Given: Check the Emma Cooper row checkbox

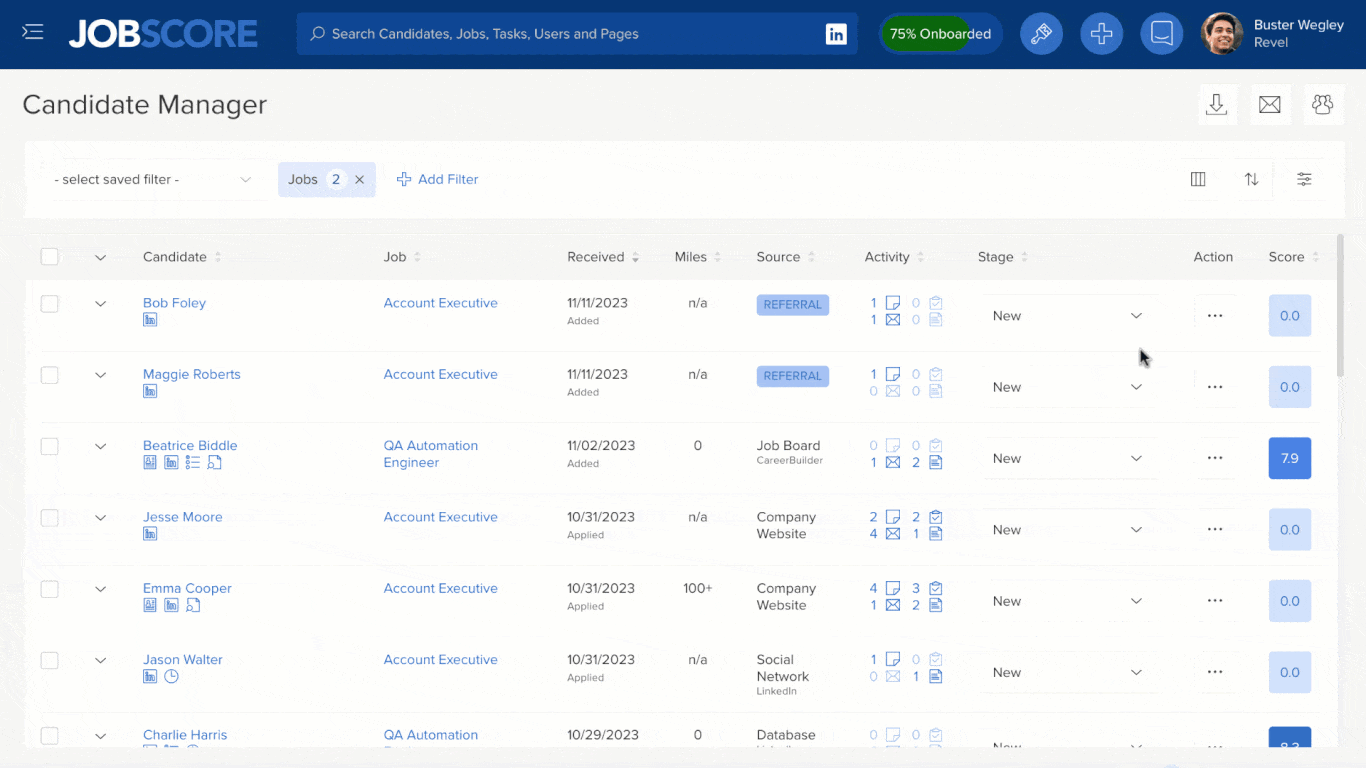Looking at the screenshot, I should click(x=49, y=589).
